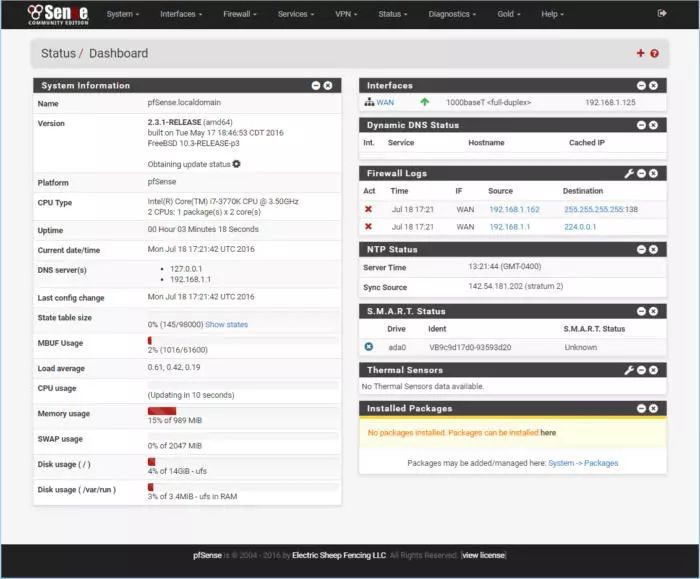This screenshot has height=579, width=700.
Task: Click the S.M.A.R.T. status Unknown cell
Action: pyautogui.click(x=580, y=347)
